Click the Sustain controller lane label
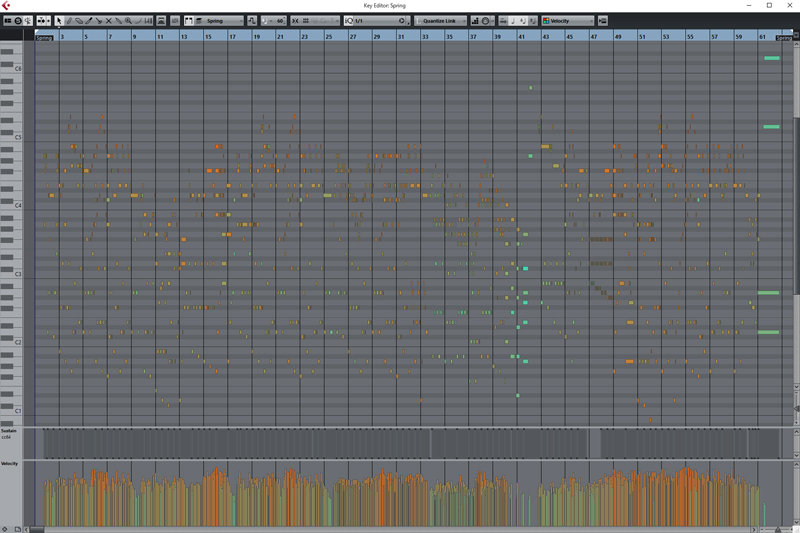This screenshot has height=533, width=800. (9, 431)
